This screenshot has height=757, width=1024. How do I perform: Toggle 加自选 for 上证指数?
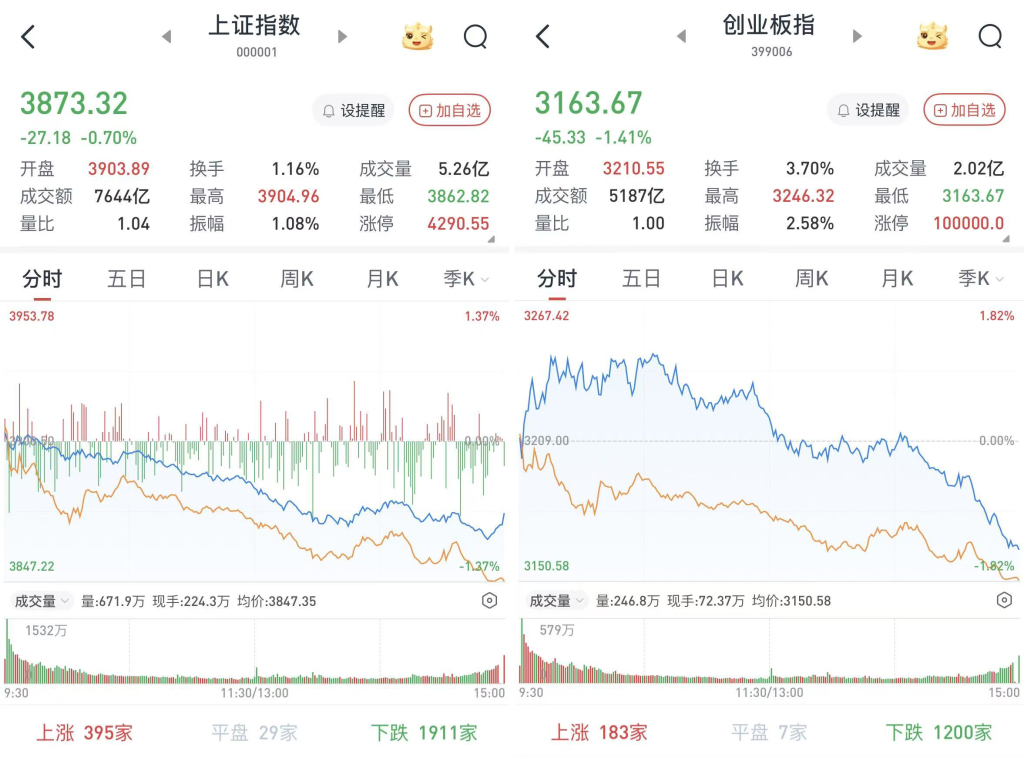point(450,110)
